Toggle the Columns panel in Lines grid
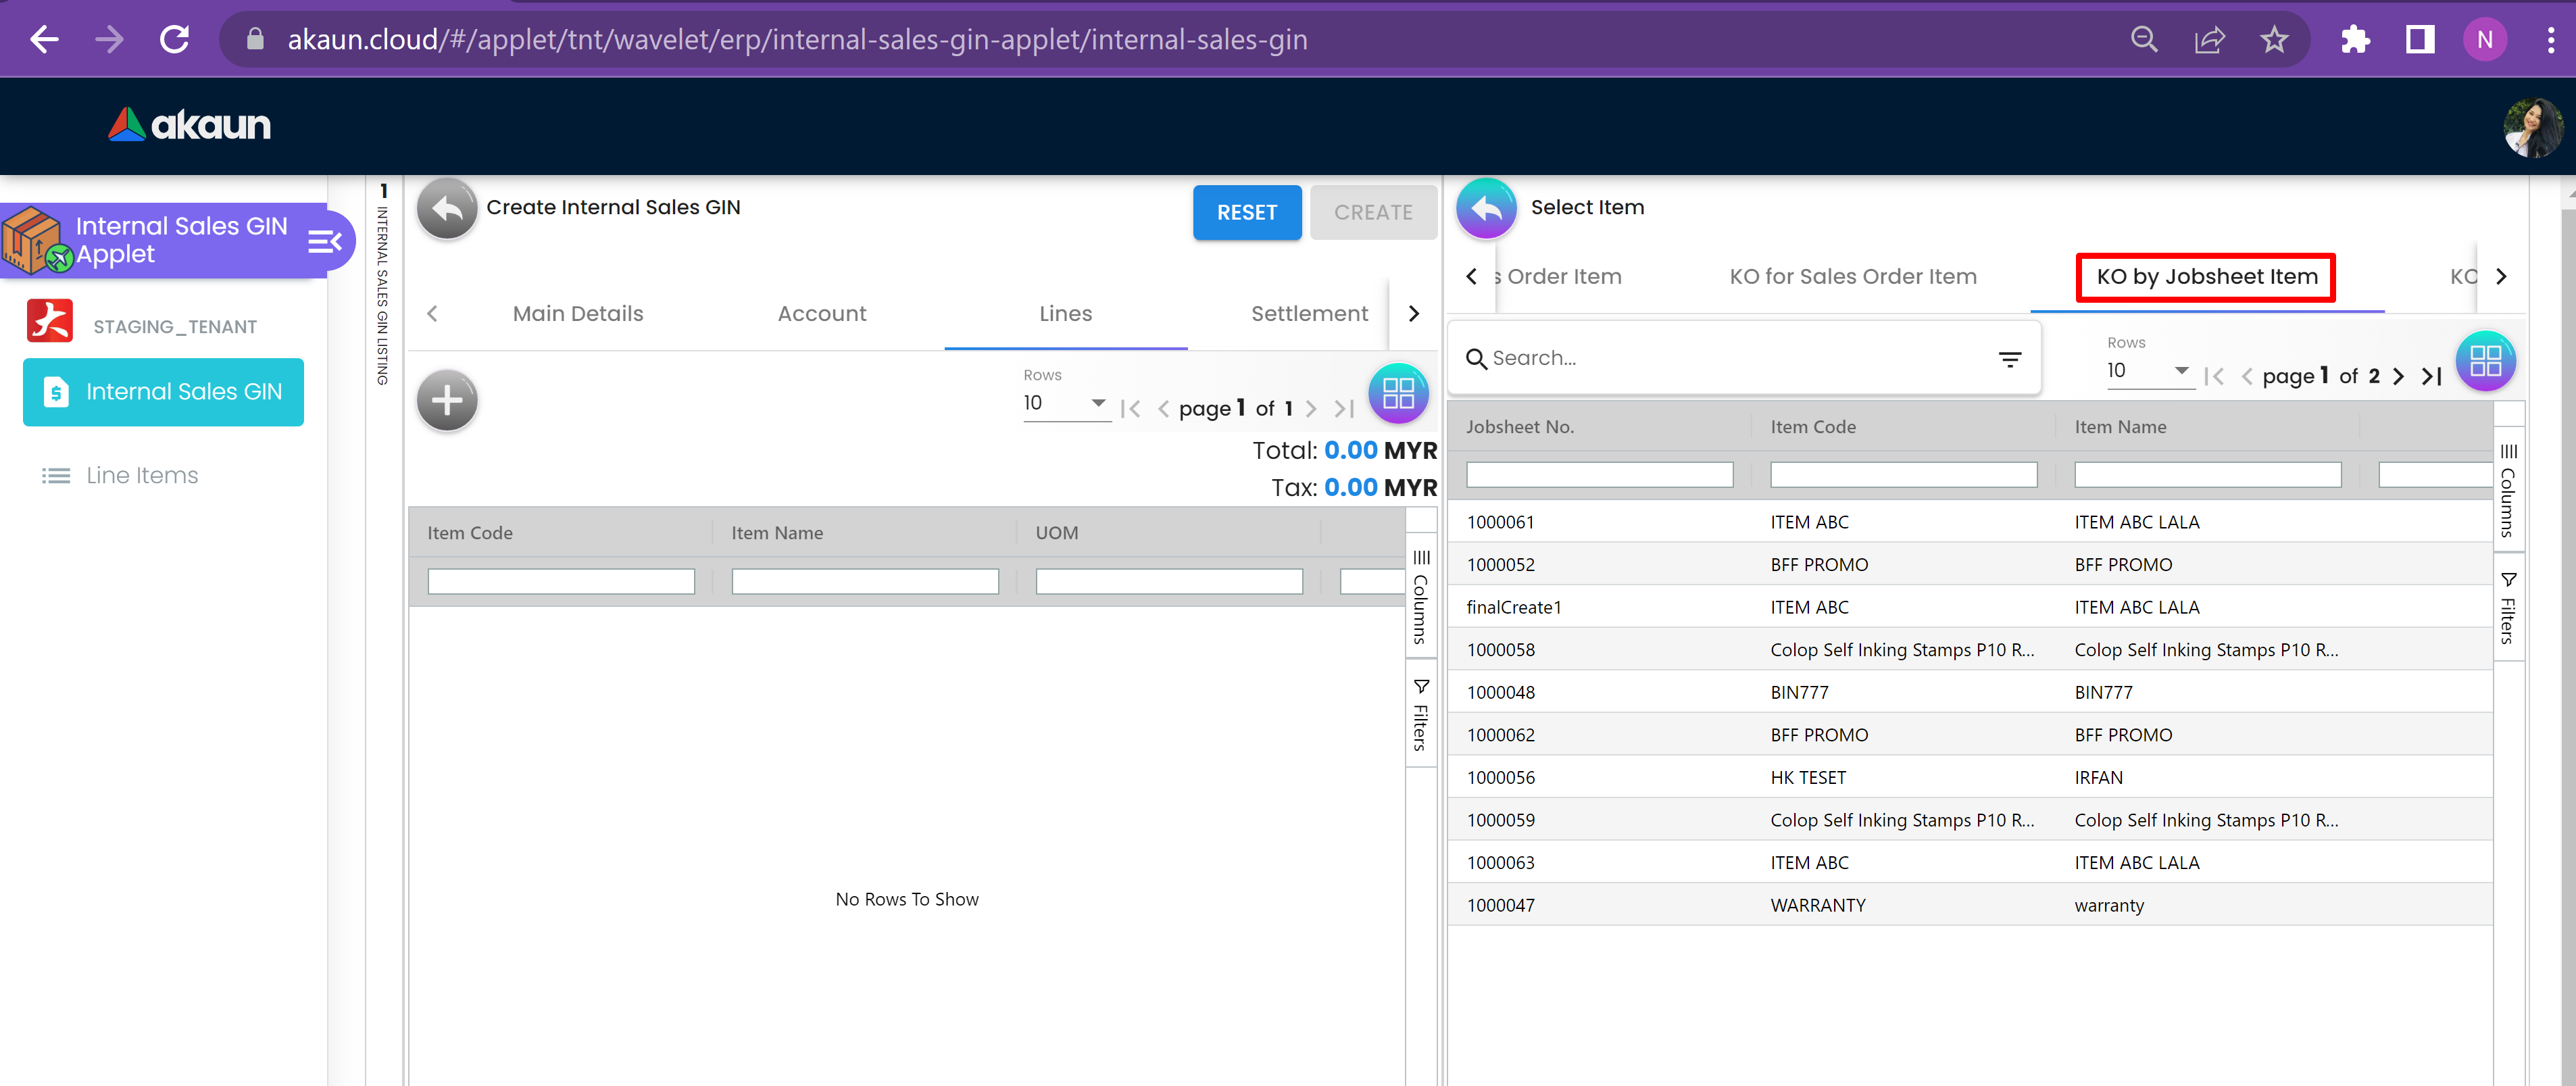2576x1086 pixels. point(1421,596)
